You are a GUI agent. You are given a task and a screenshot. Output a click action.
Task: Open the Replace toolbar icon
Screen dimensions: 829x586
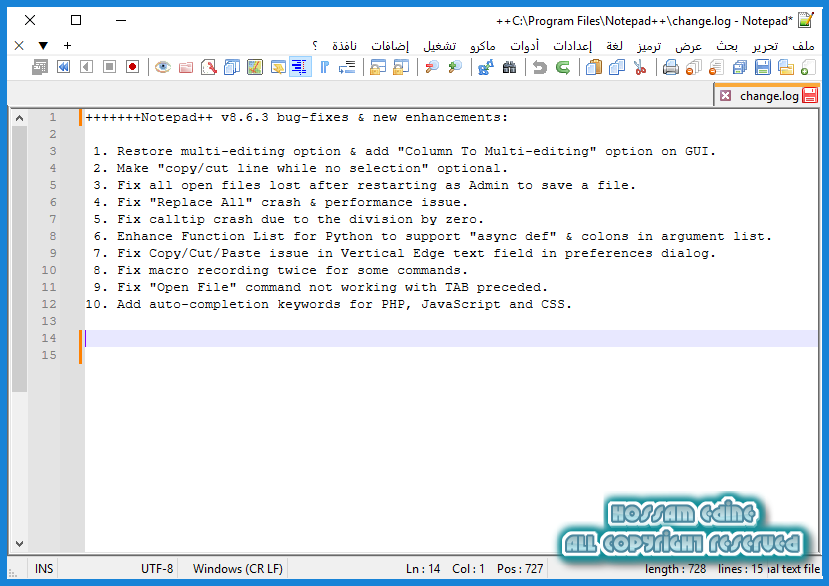pyautogui.click(x=486, y=67)
